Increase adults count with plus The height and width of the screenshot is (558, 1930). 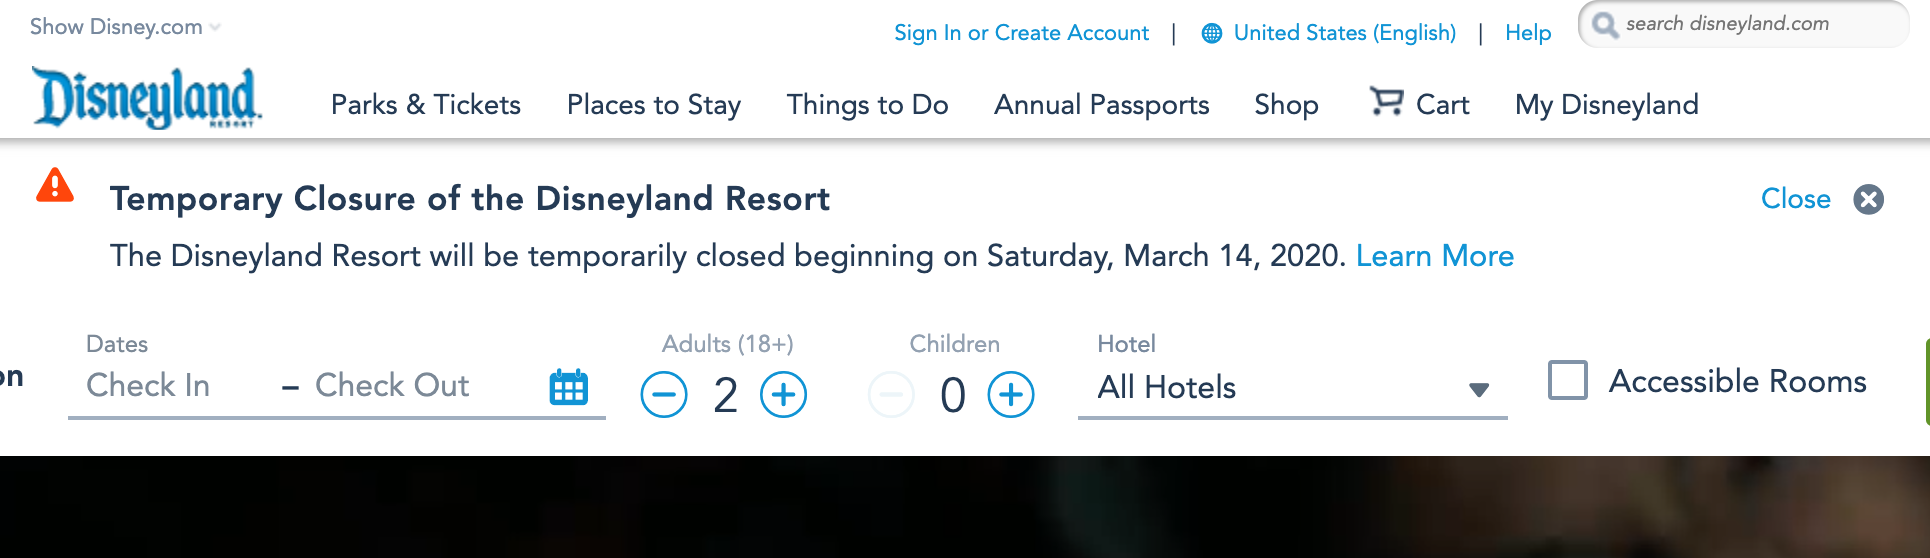click(783, 394)
